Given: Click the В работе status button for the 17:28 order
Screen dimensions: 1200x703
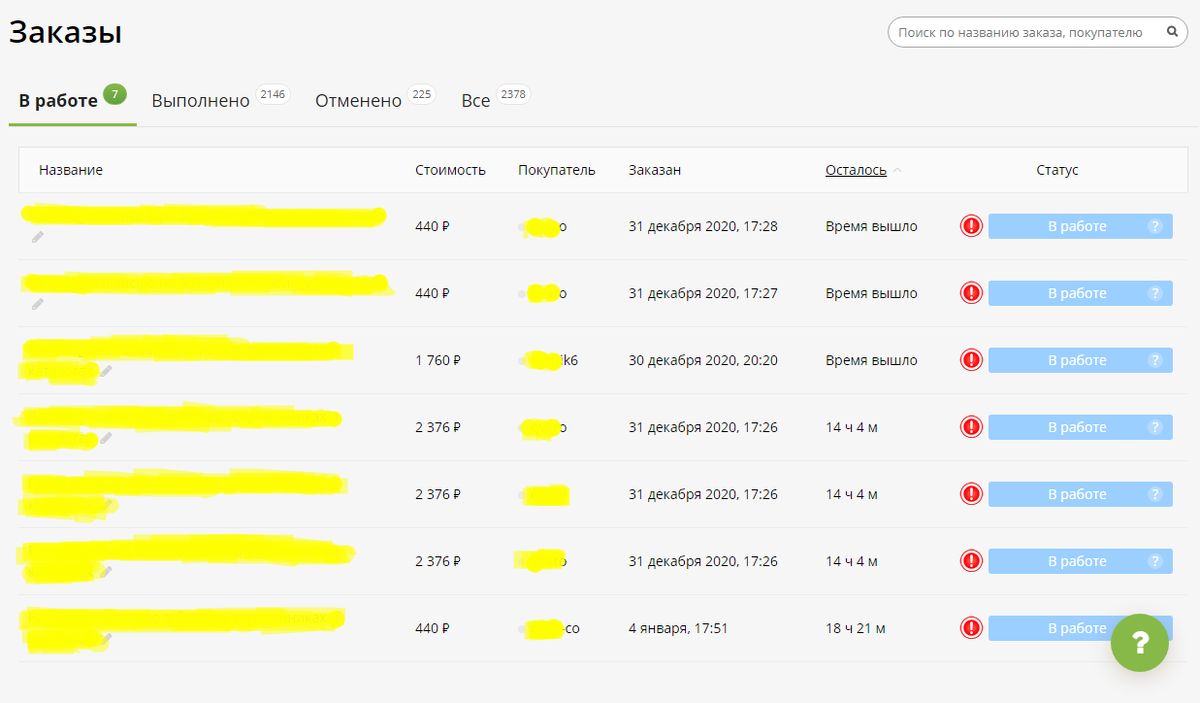Looking at the screenshot, I should (x=1080, y=226).
